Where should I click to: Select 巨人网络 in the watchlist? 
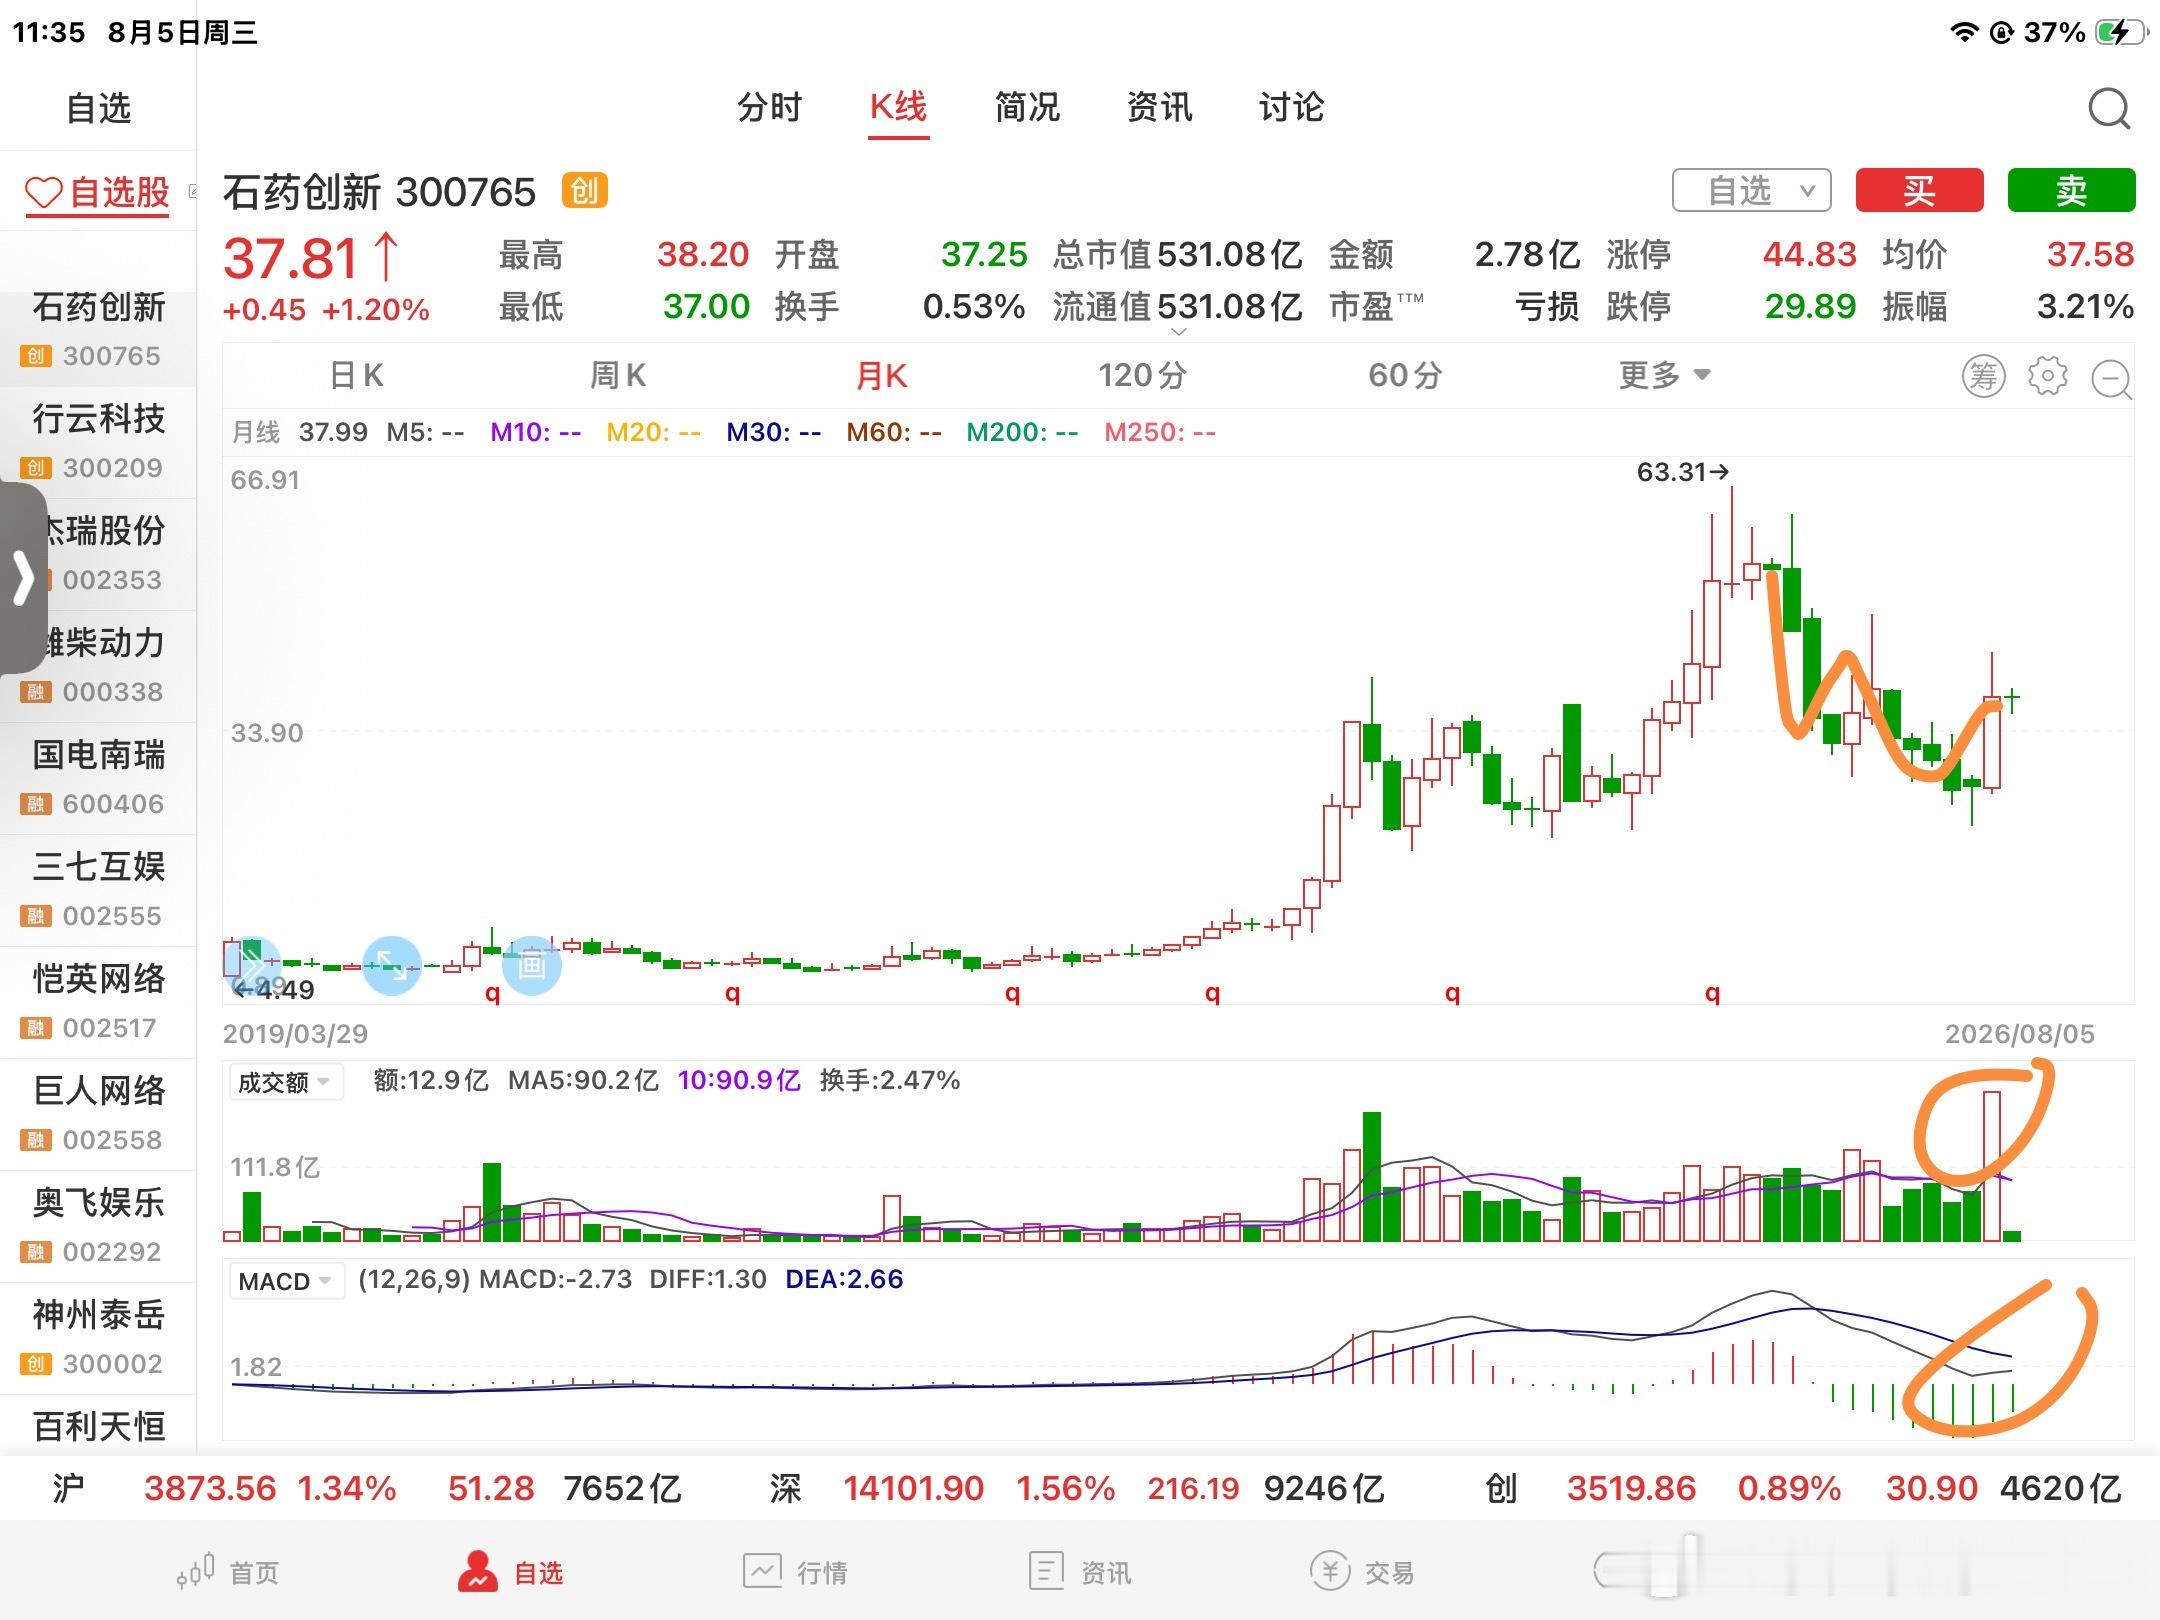click(x=98, y=1114)
